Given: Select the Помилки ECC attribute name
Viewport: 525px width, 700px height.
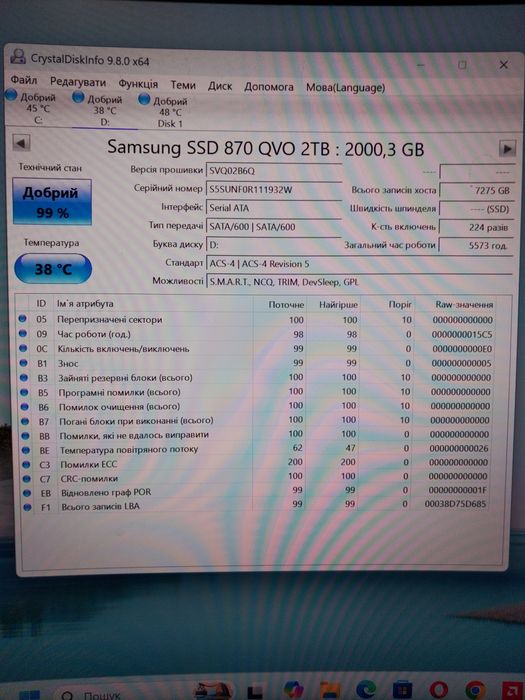Looking at the screenshot, I should (x=88, y=464).
